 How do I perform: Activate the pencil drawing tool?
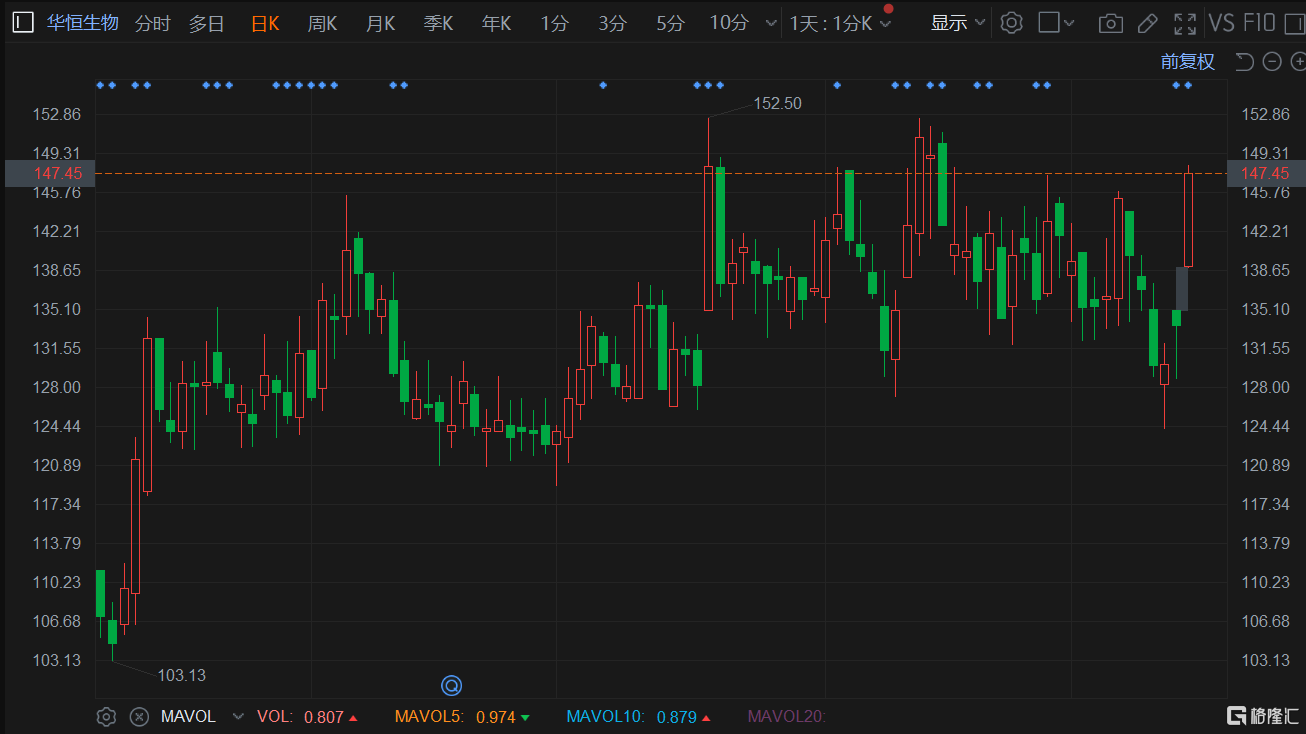click(x=1148, y=23)
